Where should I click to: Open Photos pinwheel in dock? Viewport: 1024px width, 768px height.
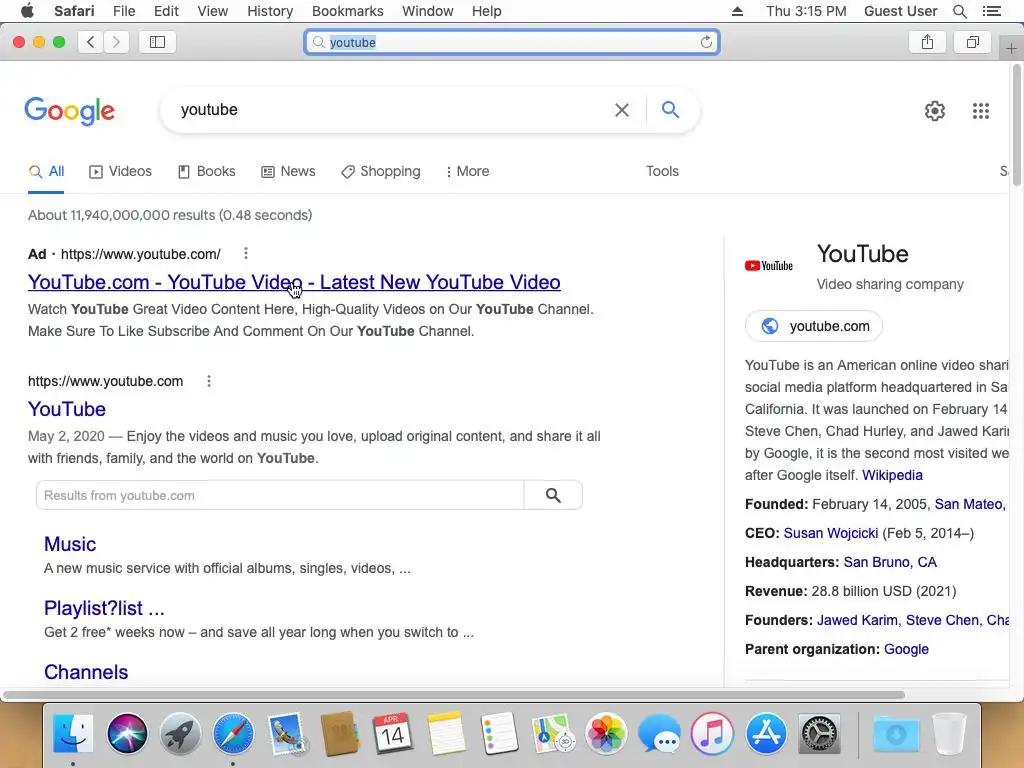606,733
